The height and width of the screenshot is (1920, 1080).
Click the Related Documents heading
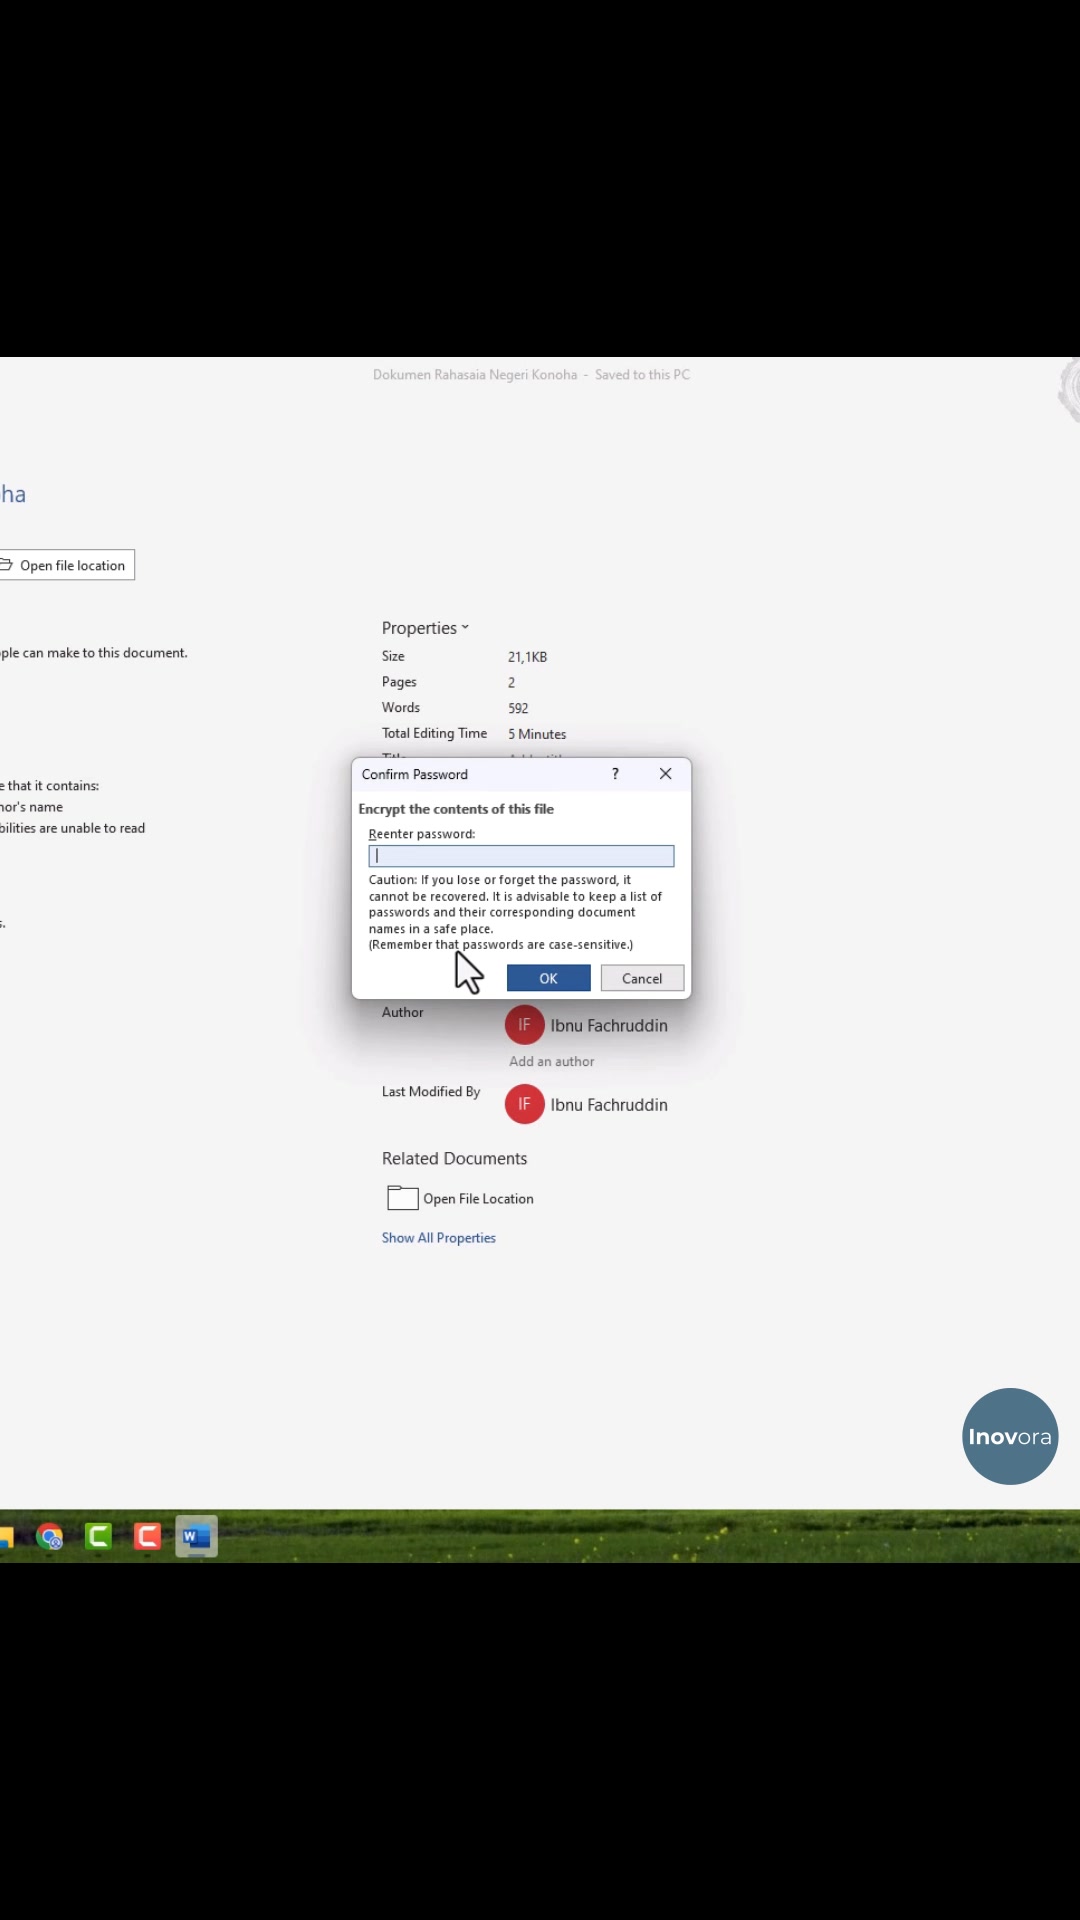(x=454, y=1158)
